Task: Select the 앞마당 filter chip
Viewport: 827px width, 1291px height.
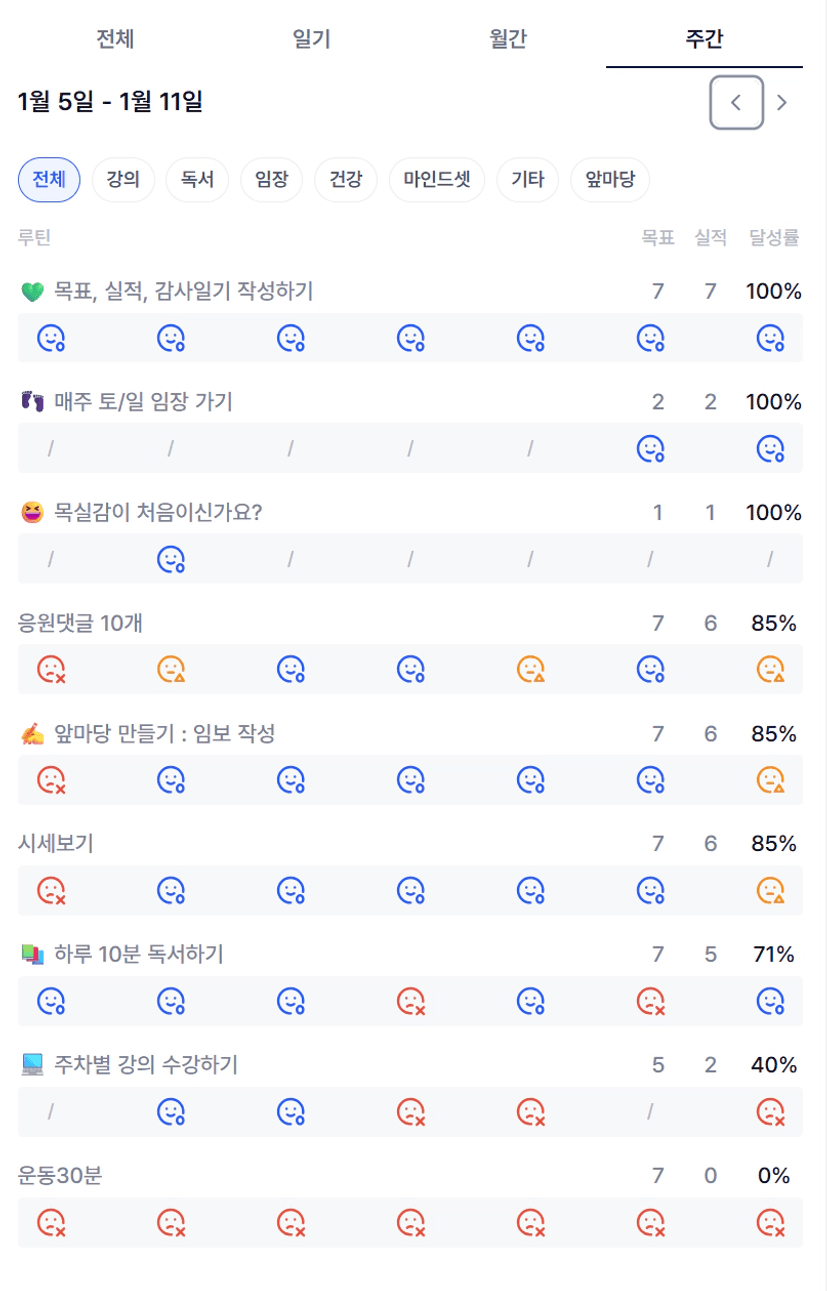Action: (x=610, y=180)
